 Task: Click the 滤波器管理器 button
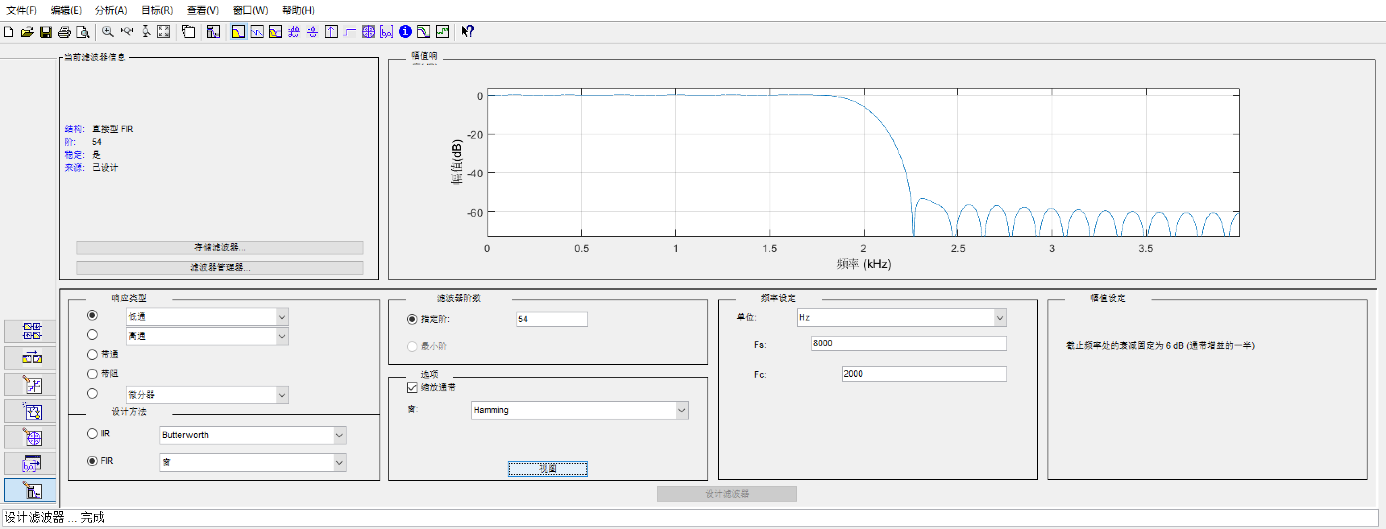coord(219,268)
